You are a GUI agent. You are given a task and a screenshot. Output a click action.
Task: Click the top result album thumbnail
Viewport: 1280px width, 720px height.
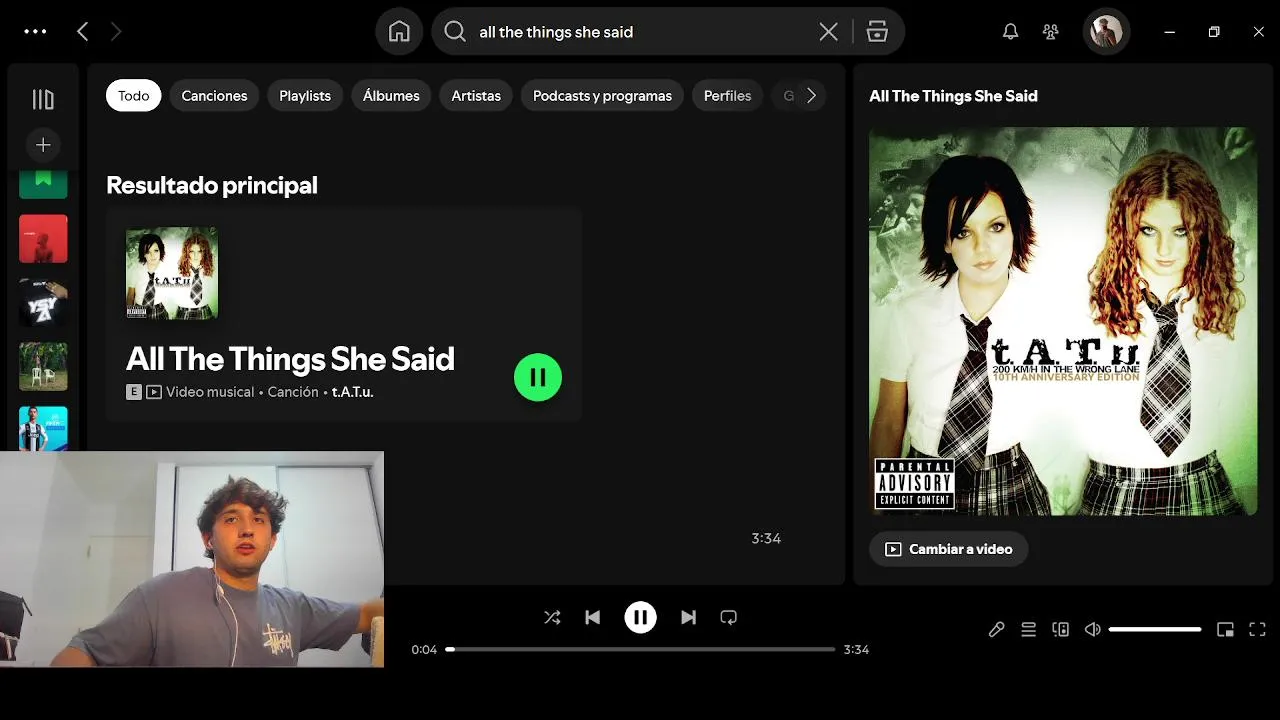[x=172, y=274]
